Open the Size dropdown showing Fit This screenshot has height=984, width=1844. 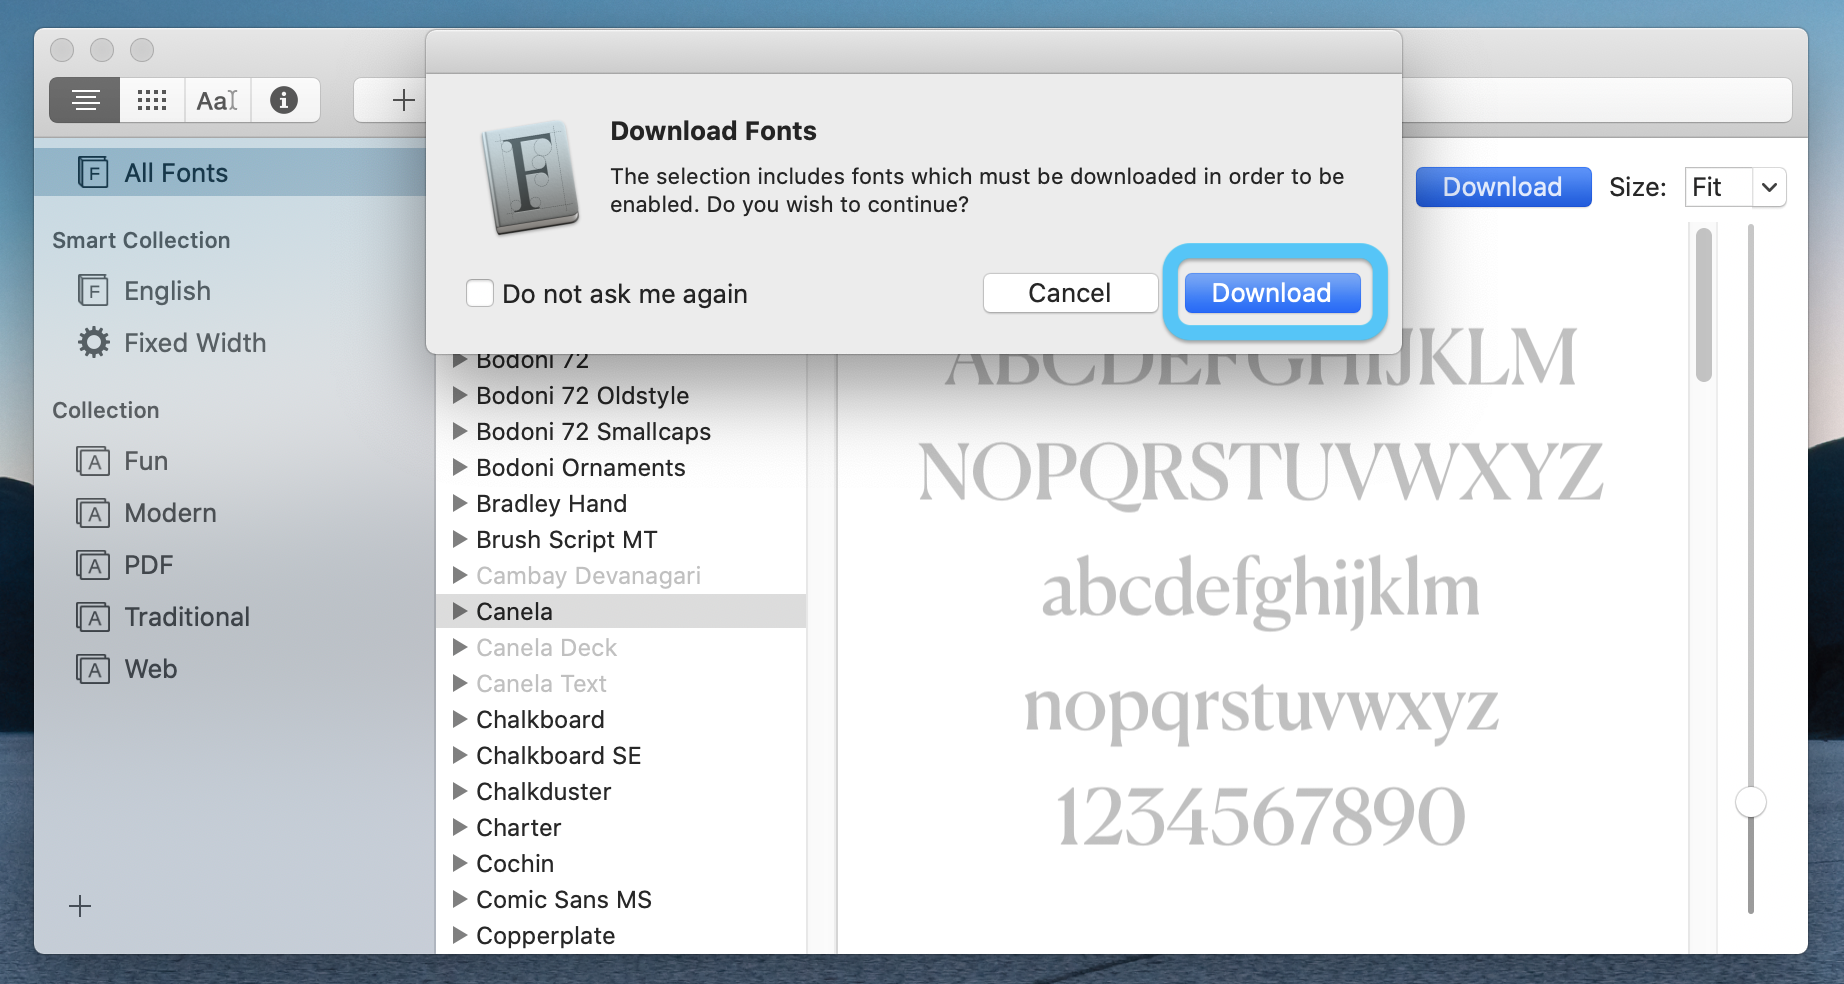point(1734,187)
